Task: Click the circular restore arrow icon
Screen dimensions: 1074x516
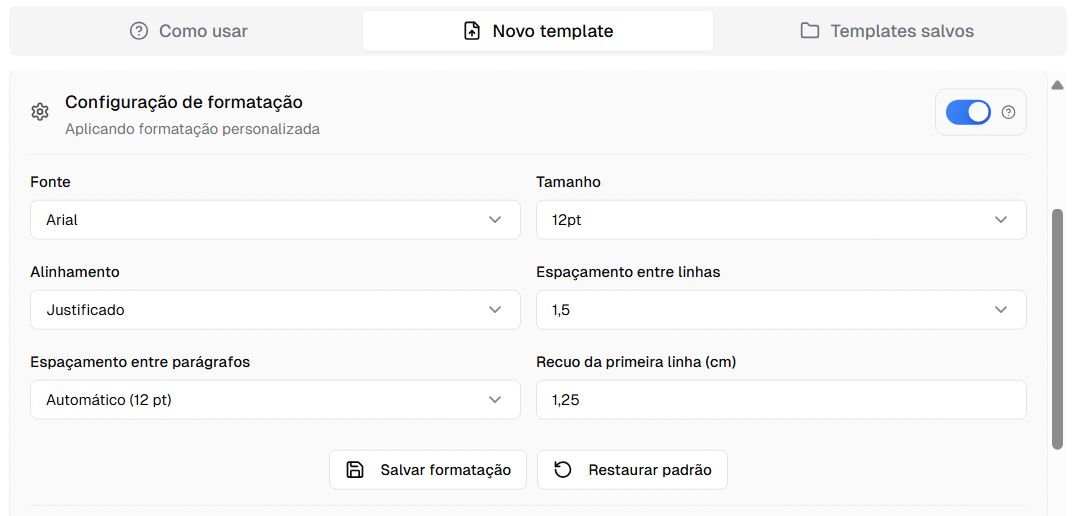Action: (563, 470)
